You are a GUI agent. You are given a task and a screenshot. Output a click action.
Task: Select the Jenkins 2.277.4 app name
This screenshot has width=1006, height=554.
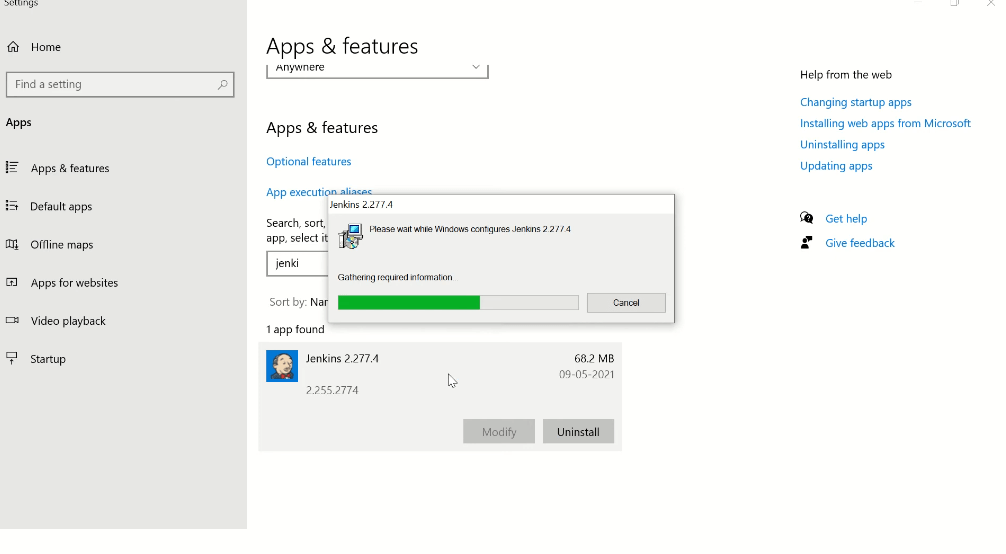coord(342,358)
